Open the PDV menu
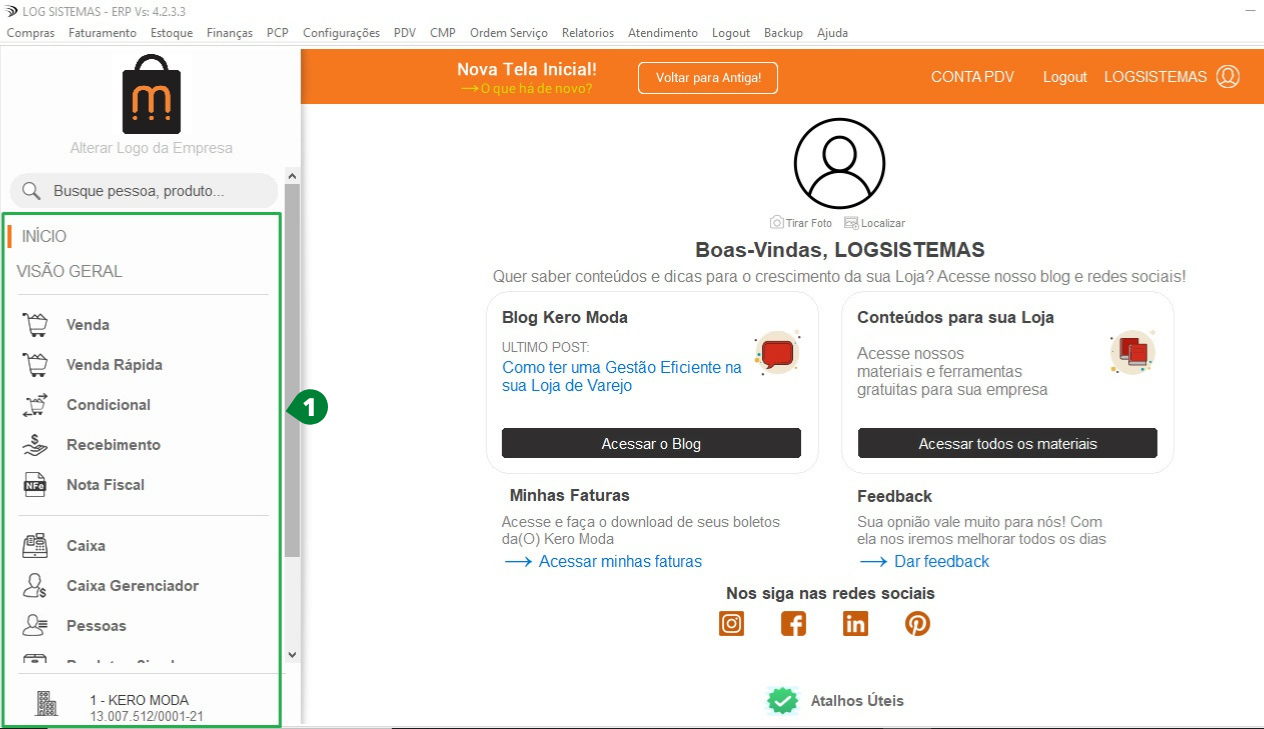1264x729 pixels. tap(405, 33)
